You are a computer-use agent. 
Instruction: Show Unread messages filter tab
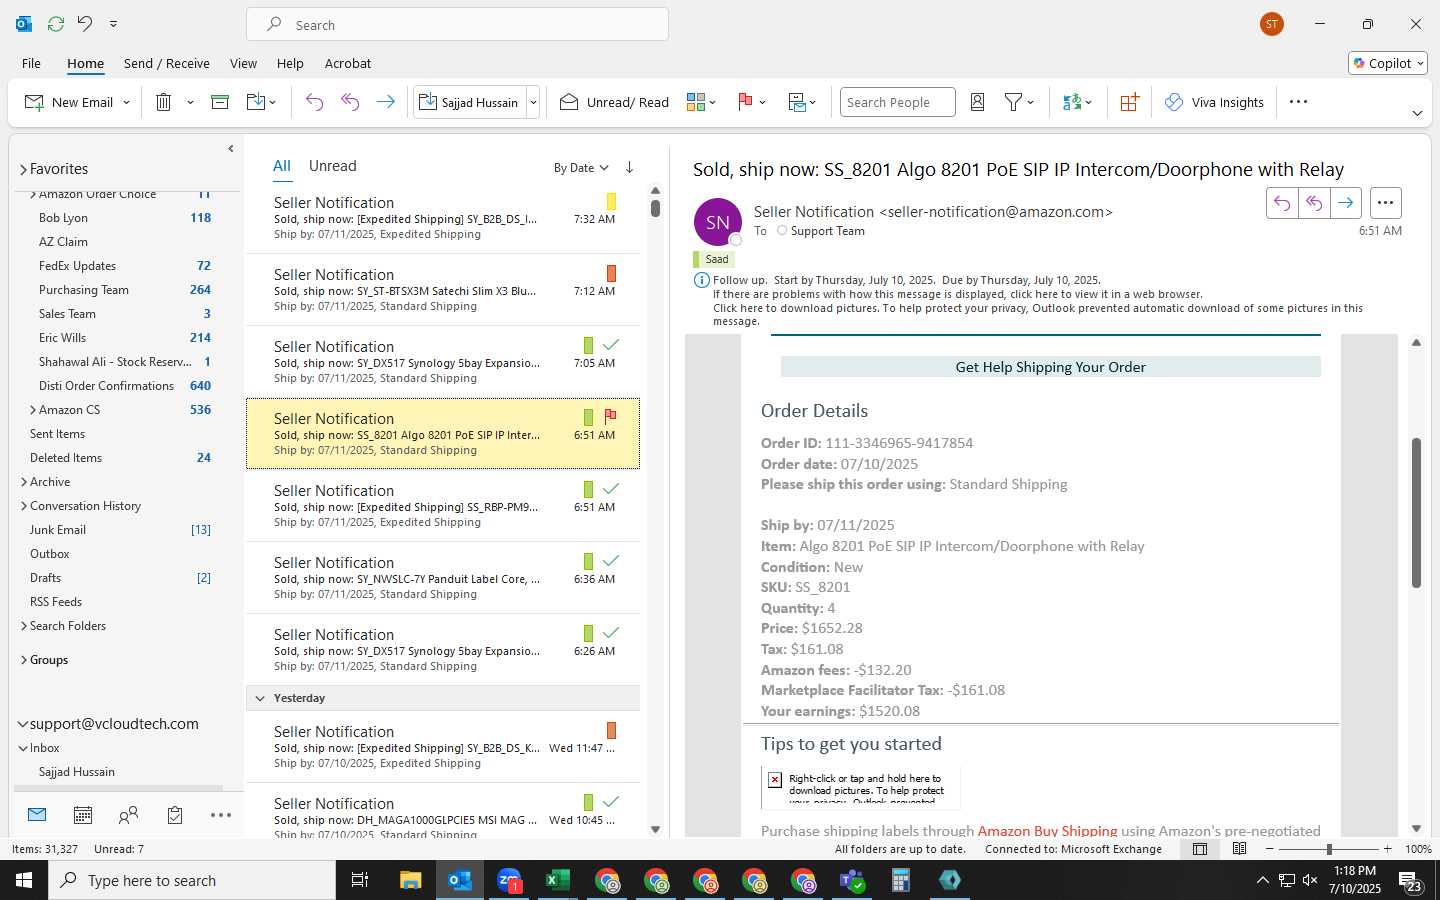click(333, 166)
